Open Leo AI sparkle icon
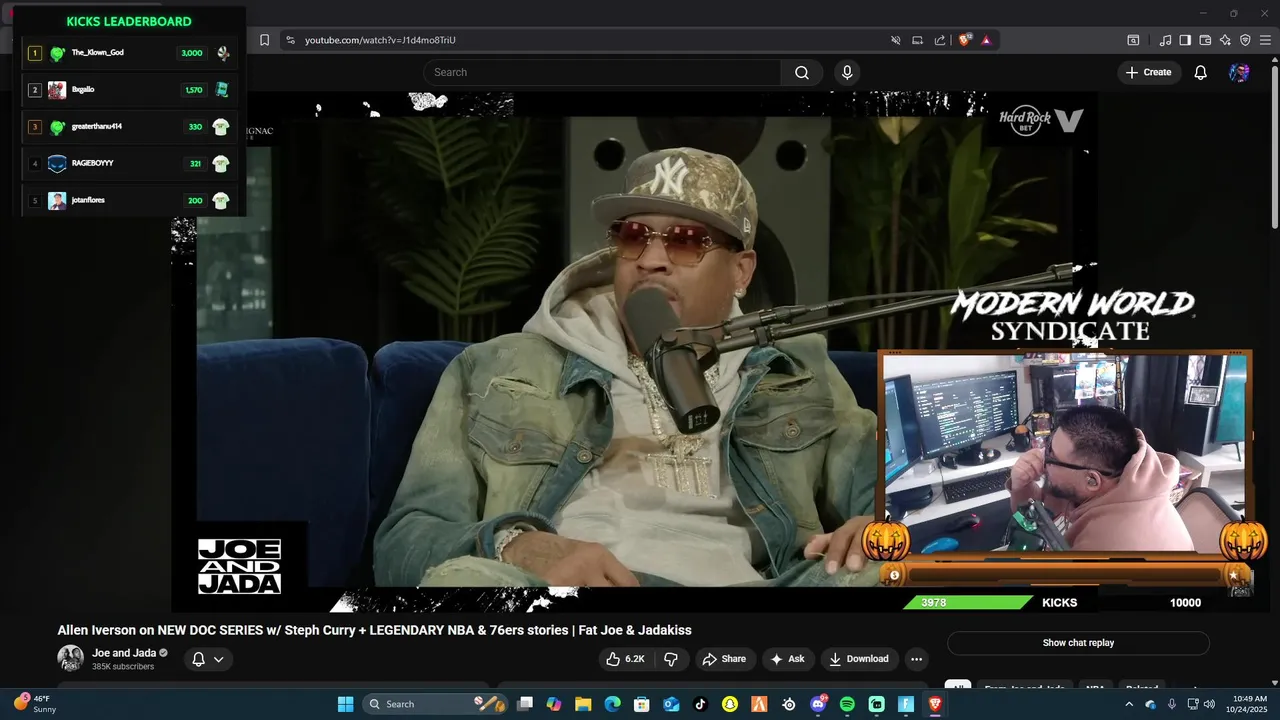The width and height of the screenshot is (1280, 720). pyautogui.click(x=1225, y=40)
